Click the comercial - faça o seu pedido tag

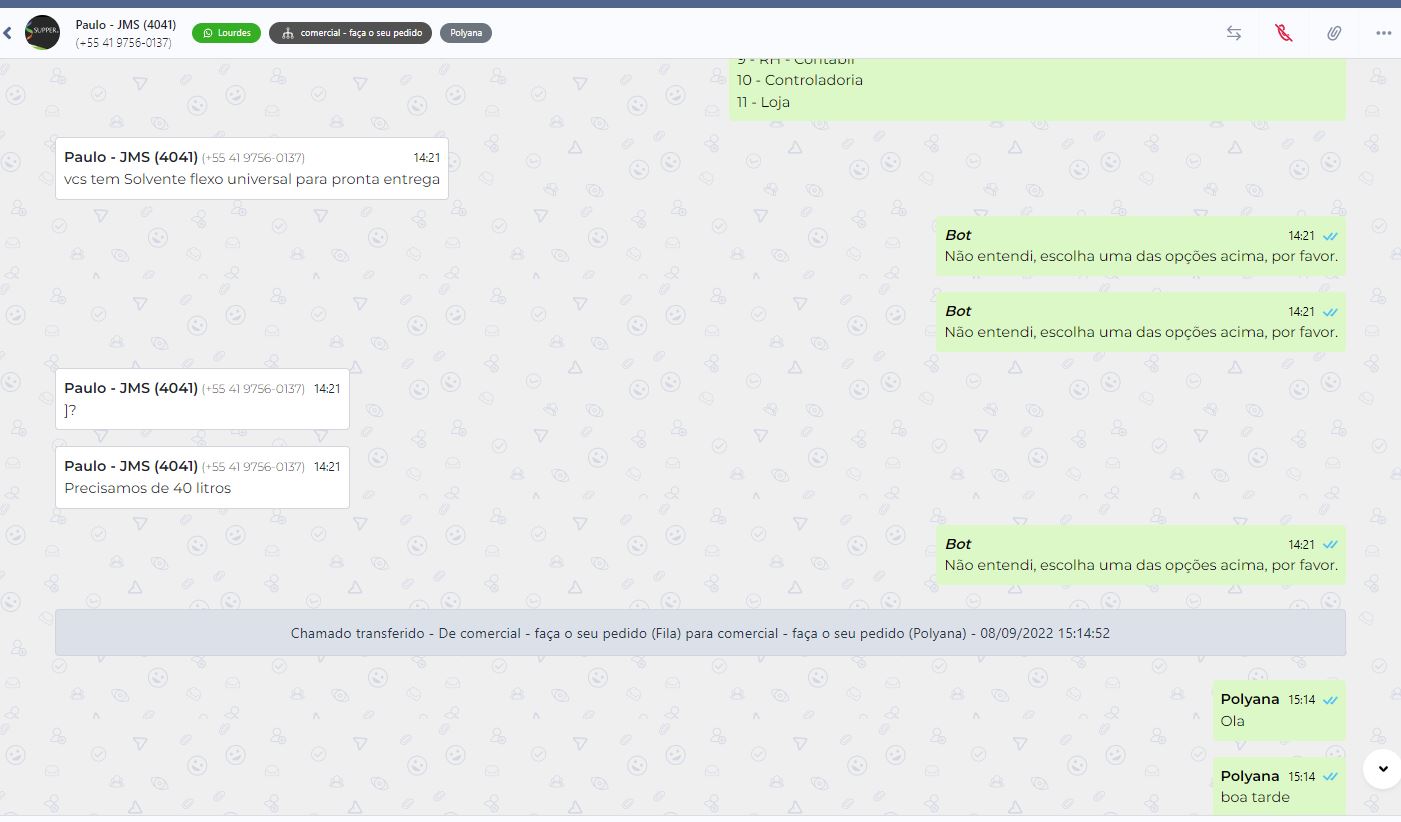click(x=350, y=33)
